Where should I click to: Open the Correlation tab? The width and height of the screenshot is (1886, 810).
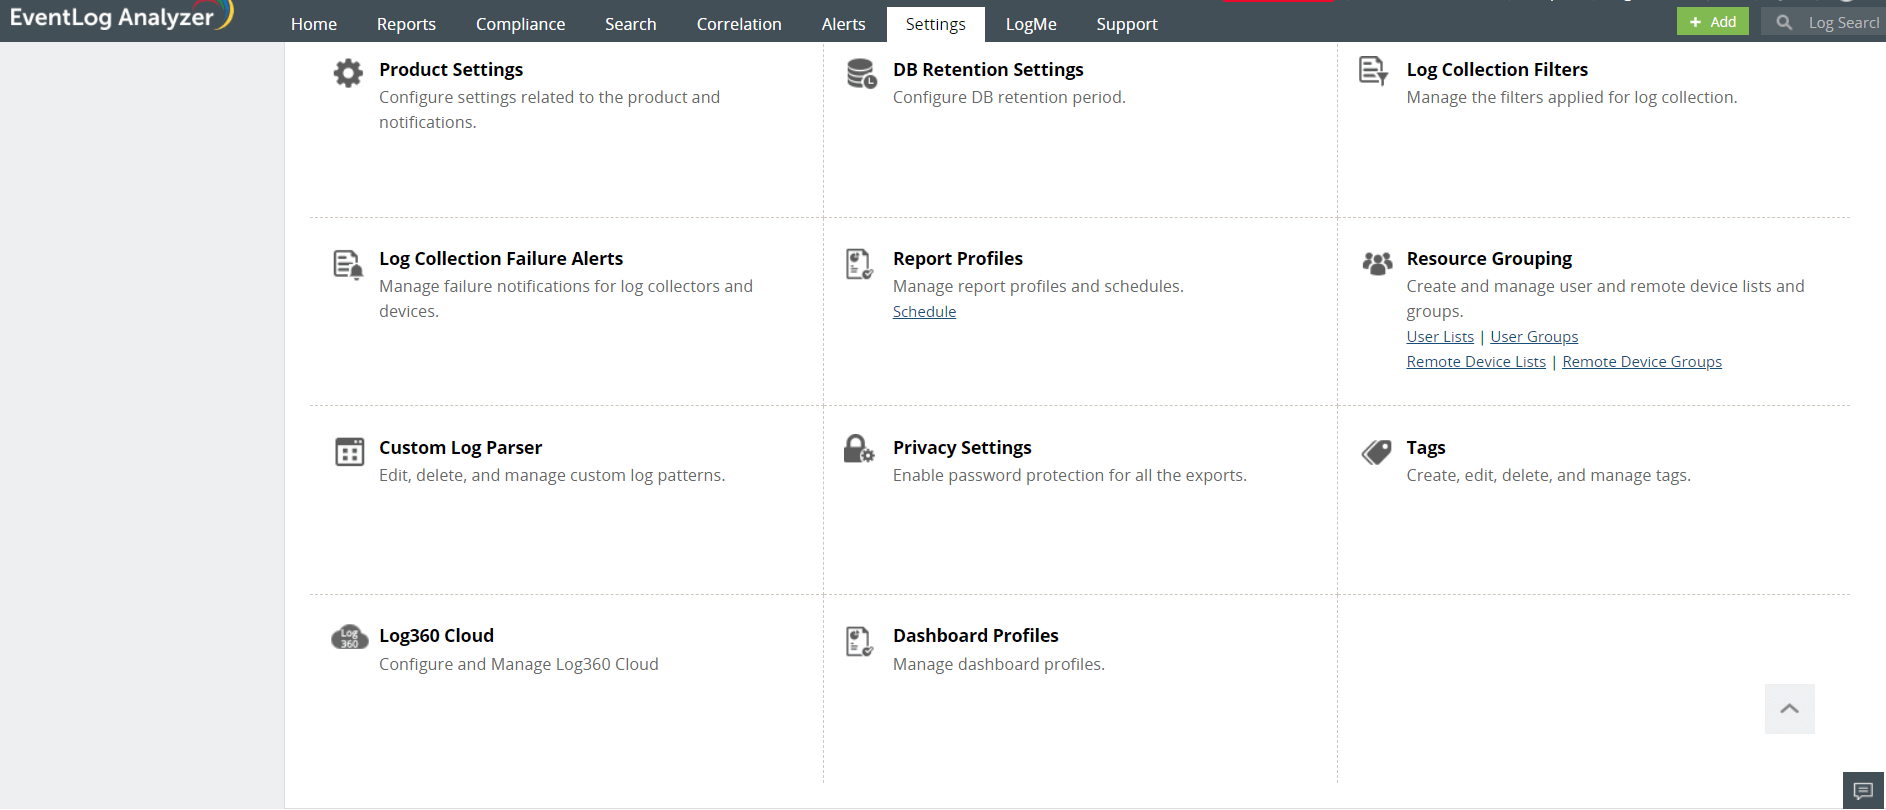pos(739,24)
